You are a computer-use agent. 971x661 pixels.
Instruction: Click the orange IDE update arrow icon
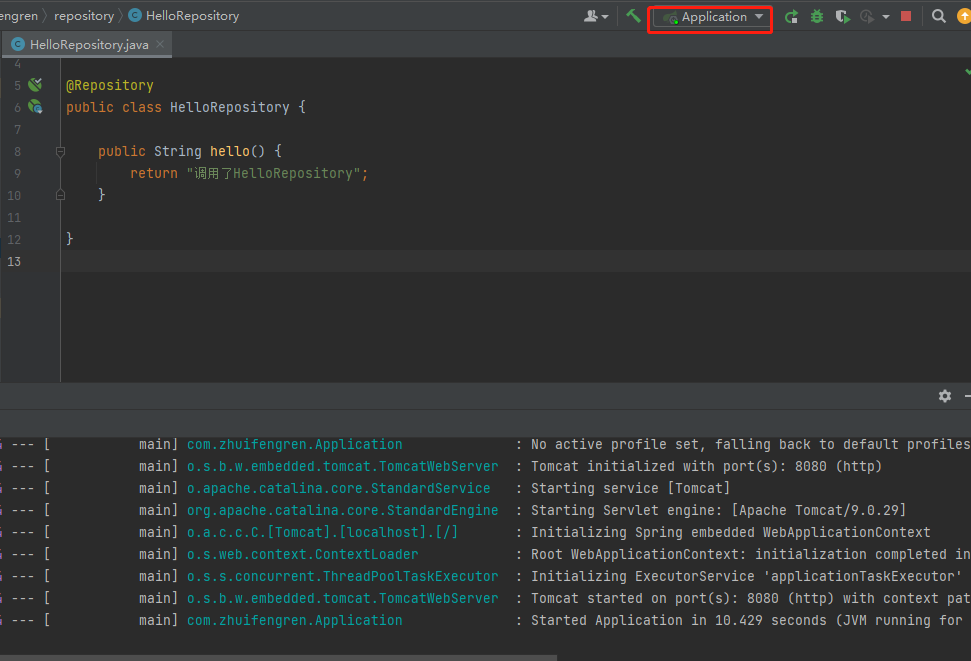[x=963, y=16]
